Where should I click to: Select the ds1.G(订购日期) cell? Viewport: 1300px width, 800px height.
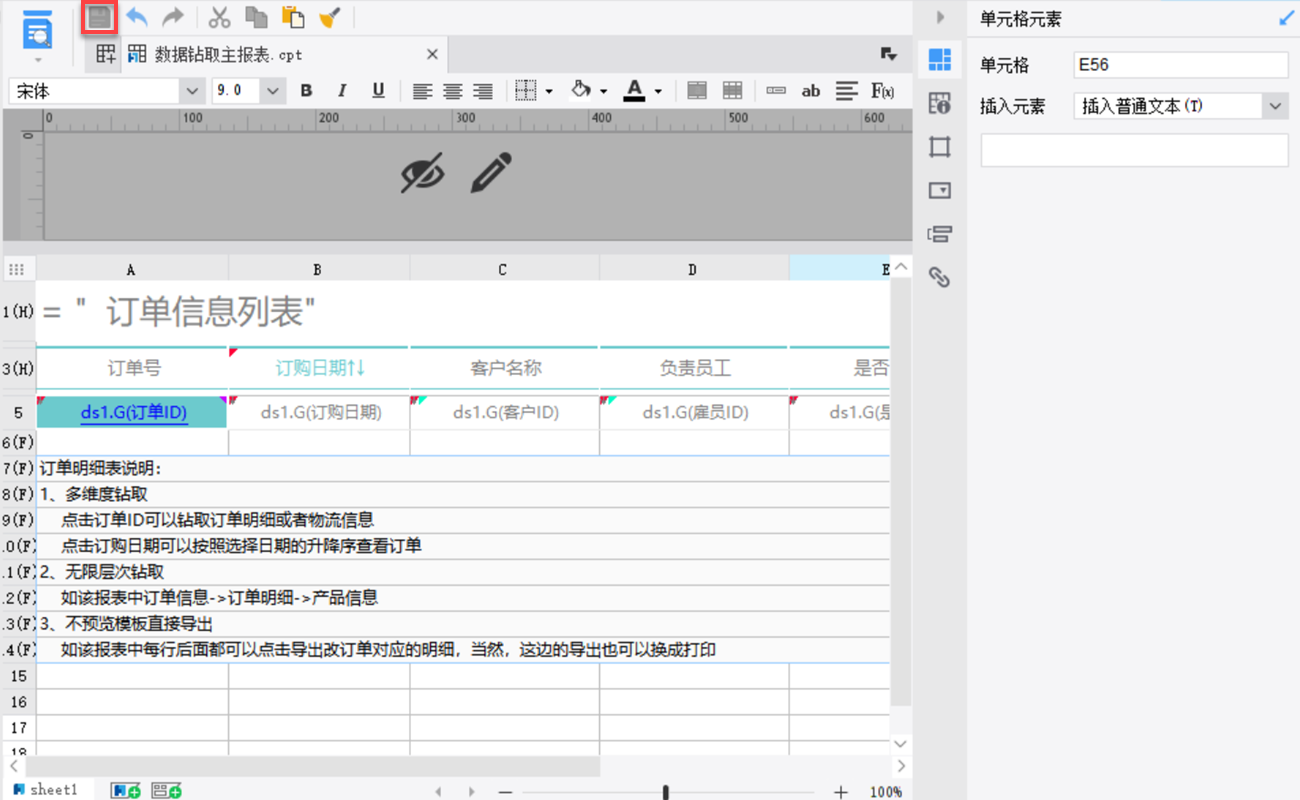(319, 412)
